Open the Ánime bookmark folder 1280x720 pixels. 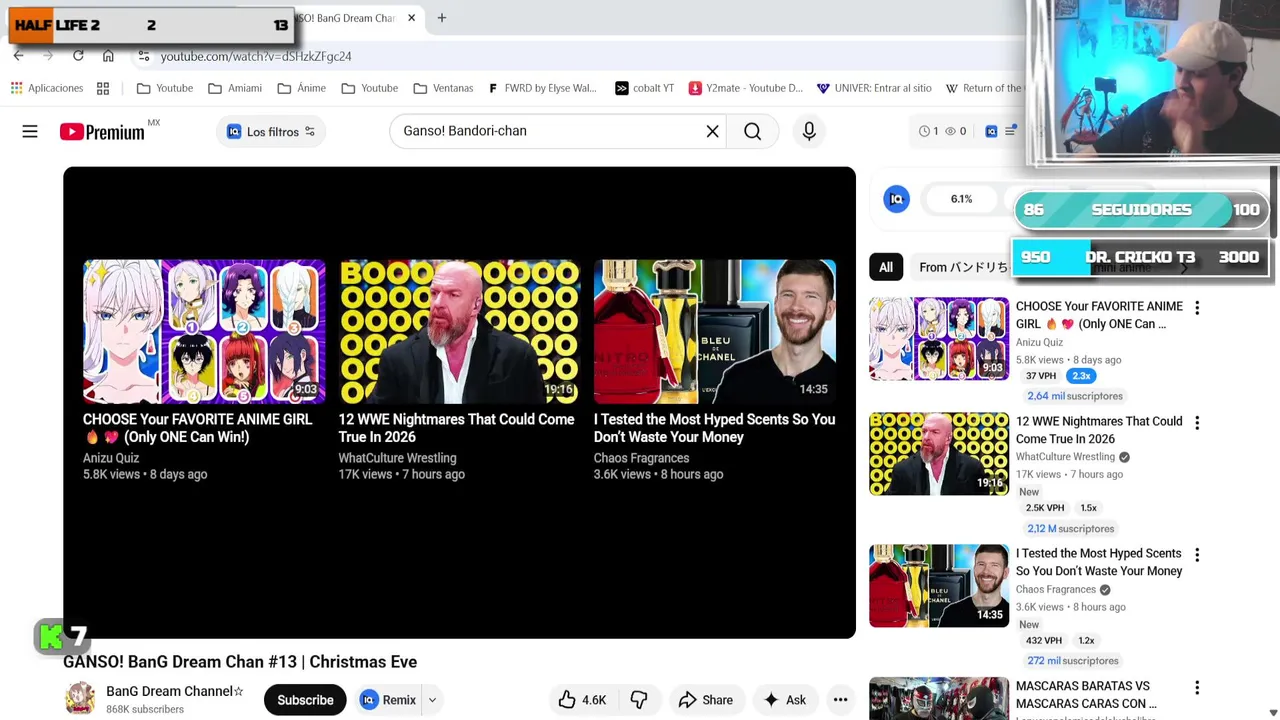coord(302,88)
